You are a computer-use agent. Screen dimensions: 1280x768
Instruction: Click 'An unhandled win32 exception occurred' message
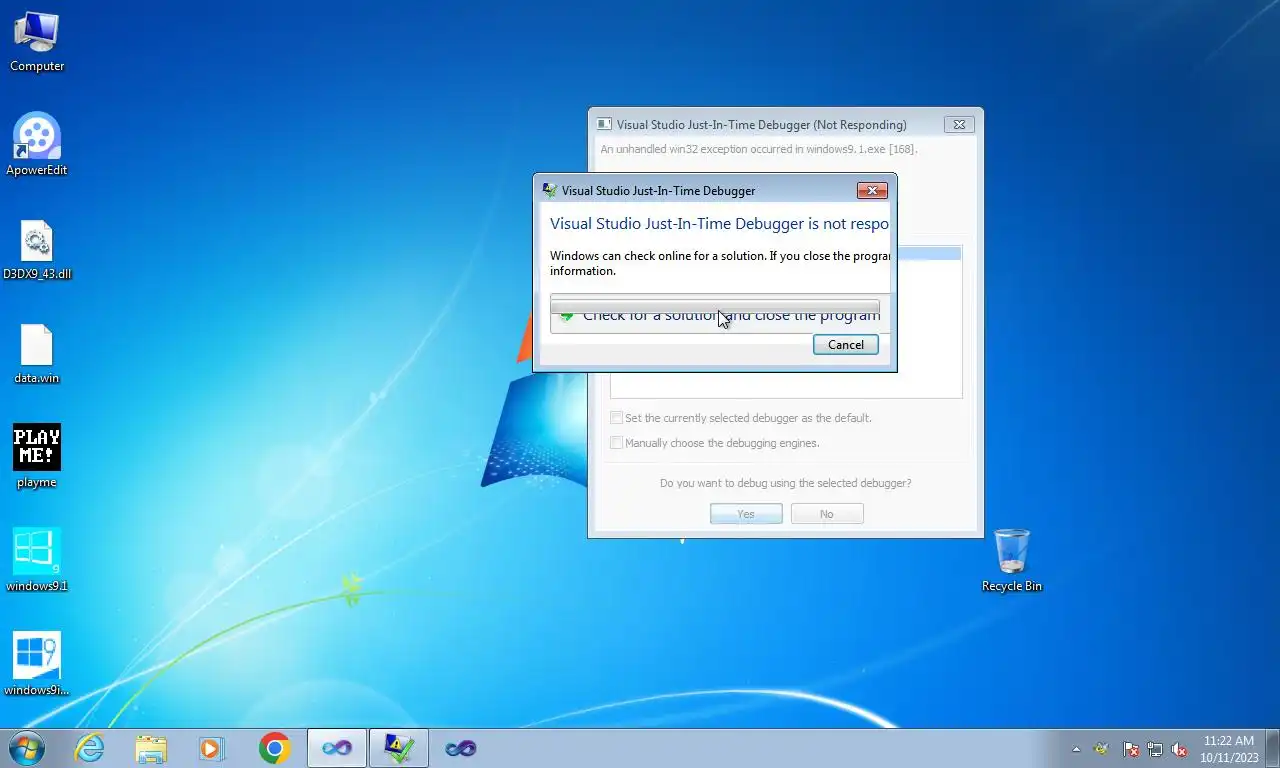click(759, 149)
